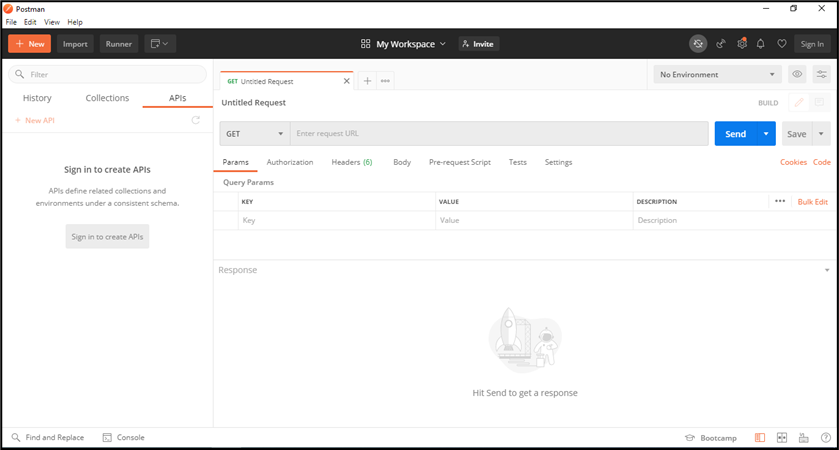Screen dimensions: 839x450
Task: Open the tab options ellipsis menu
Action: pyautogui.click(x=385, y=81)
